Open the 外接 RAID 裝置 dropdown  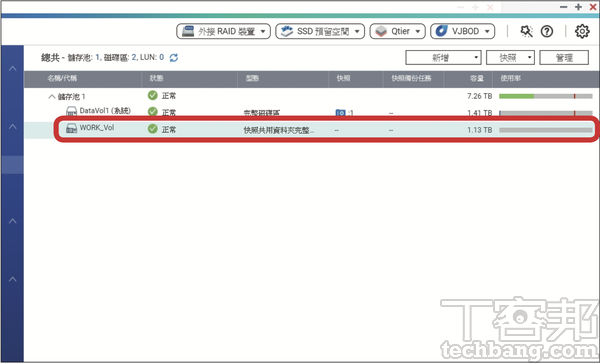(223, 31)
